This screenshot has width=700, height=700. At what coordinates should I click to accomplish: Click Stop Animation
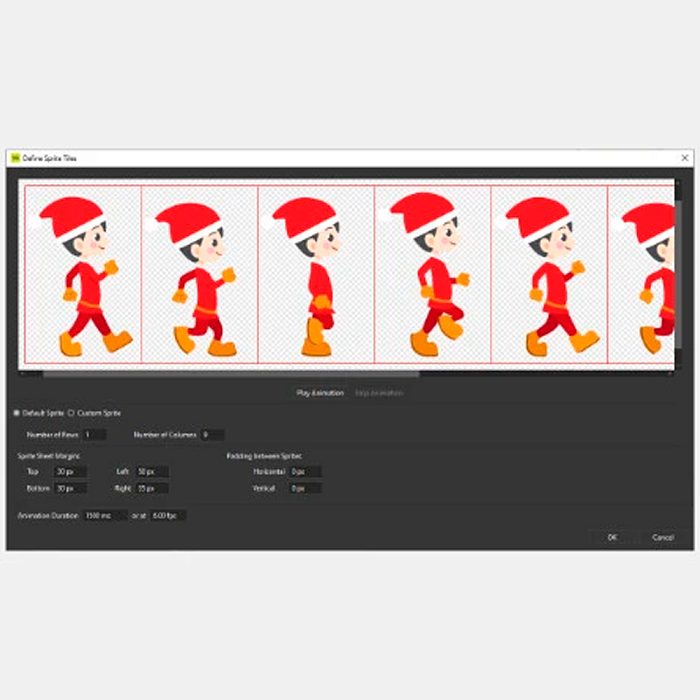point(379,393)
